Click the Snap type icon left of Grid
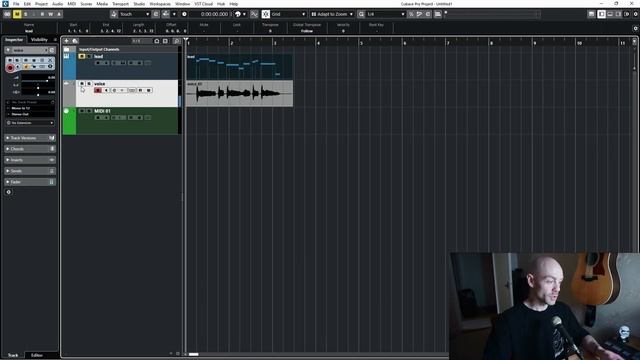The width and height of the screenshot is (640, 360). point(266,14)
